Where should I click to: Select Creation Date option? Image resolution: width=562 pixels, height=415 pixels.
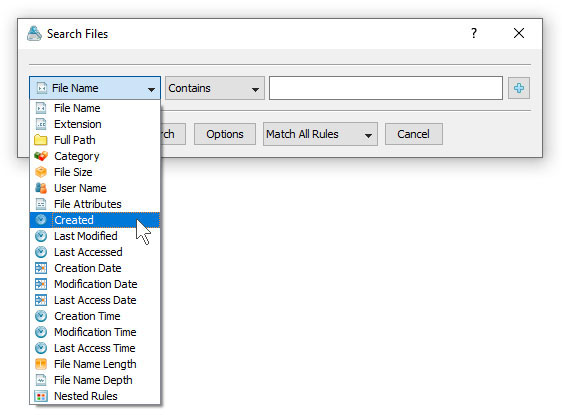[95, 268]
